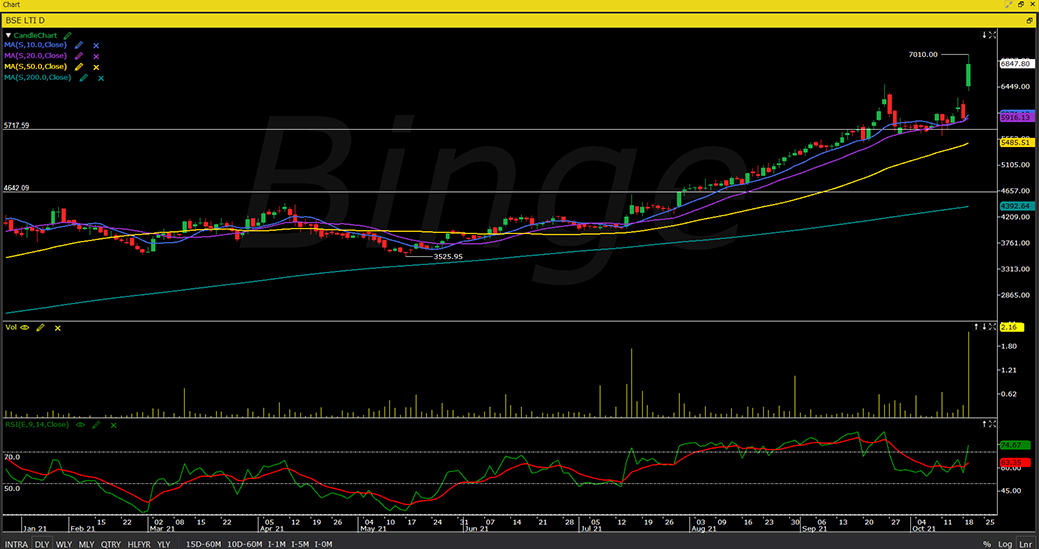Edit CandleChart settings with the green pencil
This screenshot has width=1039, height=549.
tap(68, 35)
